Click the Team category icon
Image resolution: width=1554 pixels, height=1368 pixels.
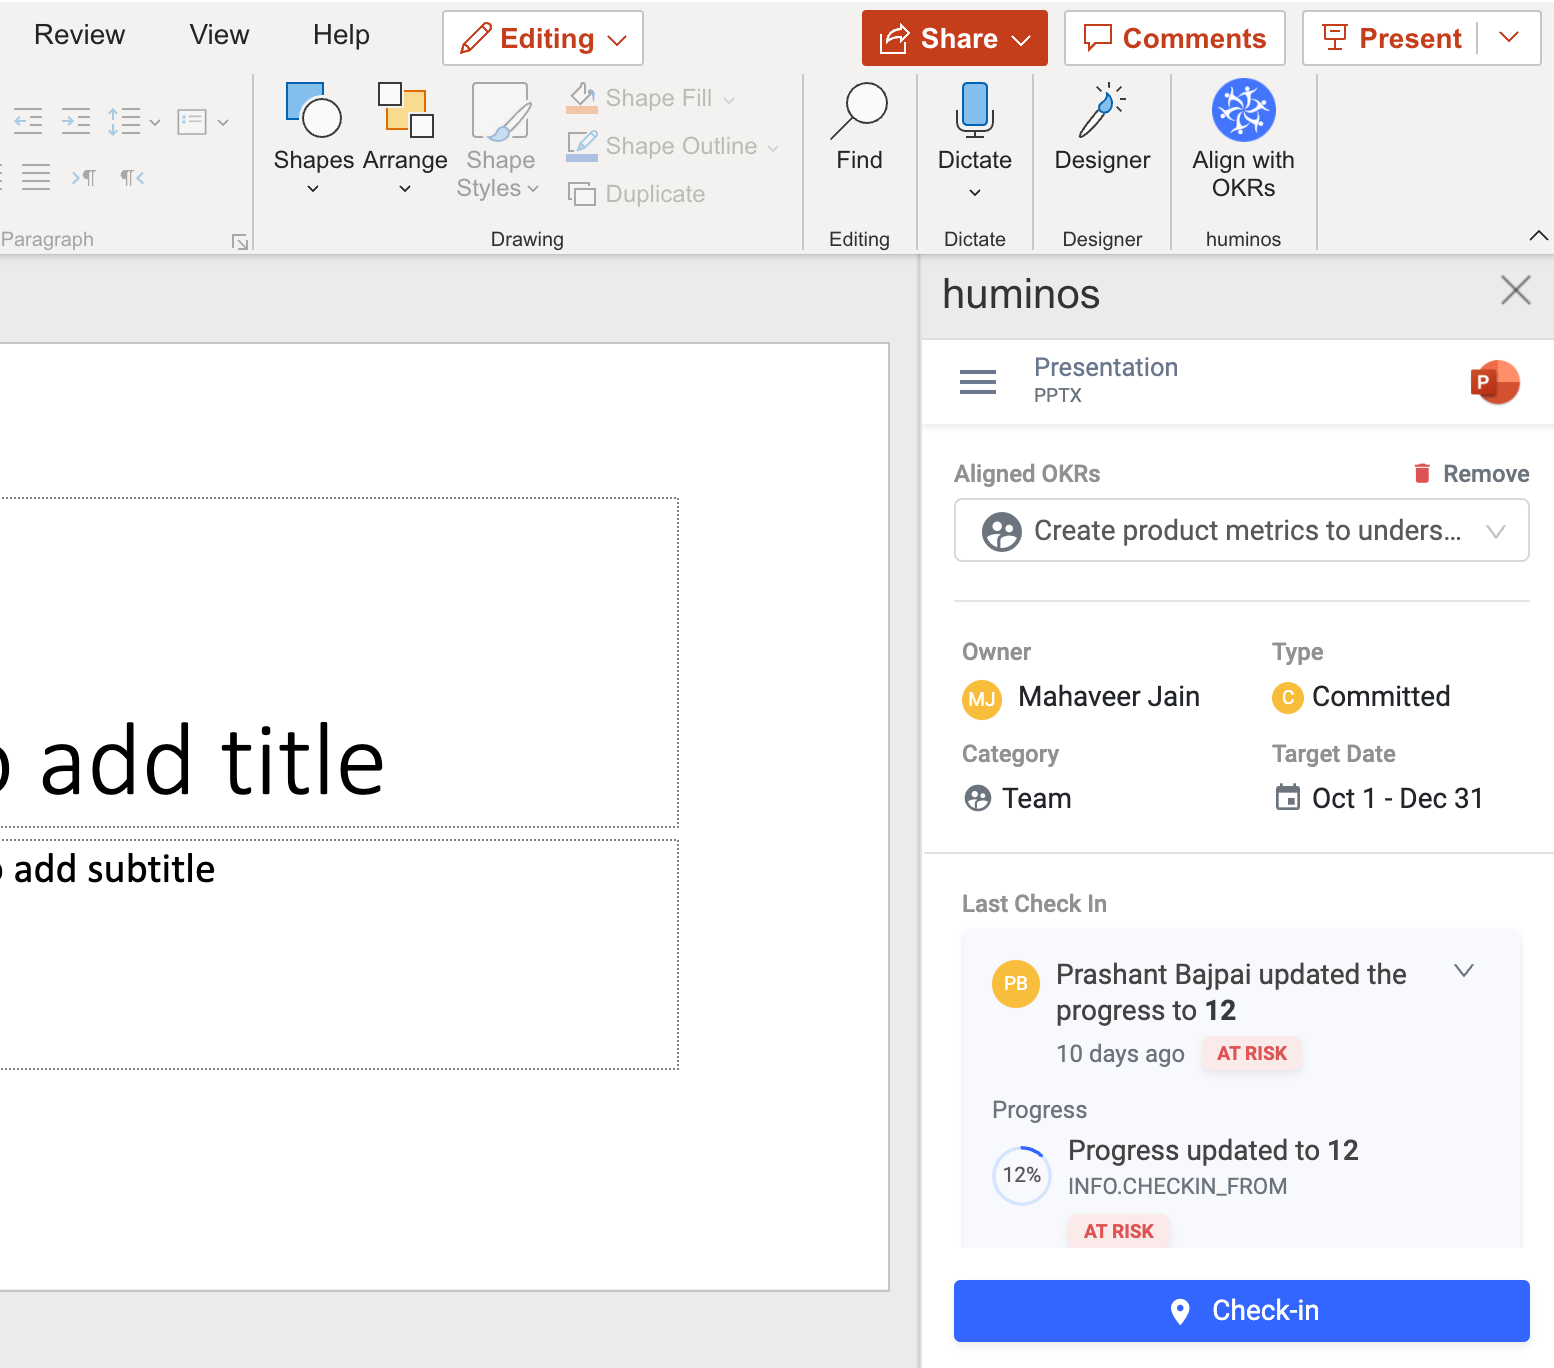pos(977,798)
